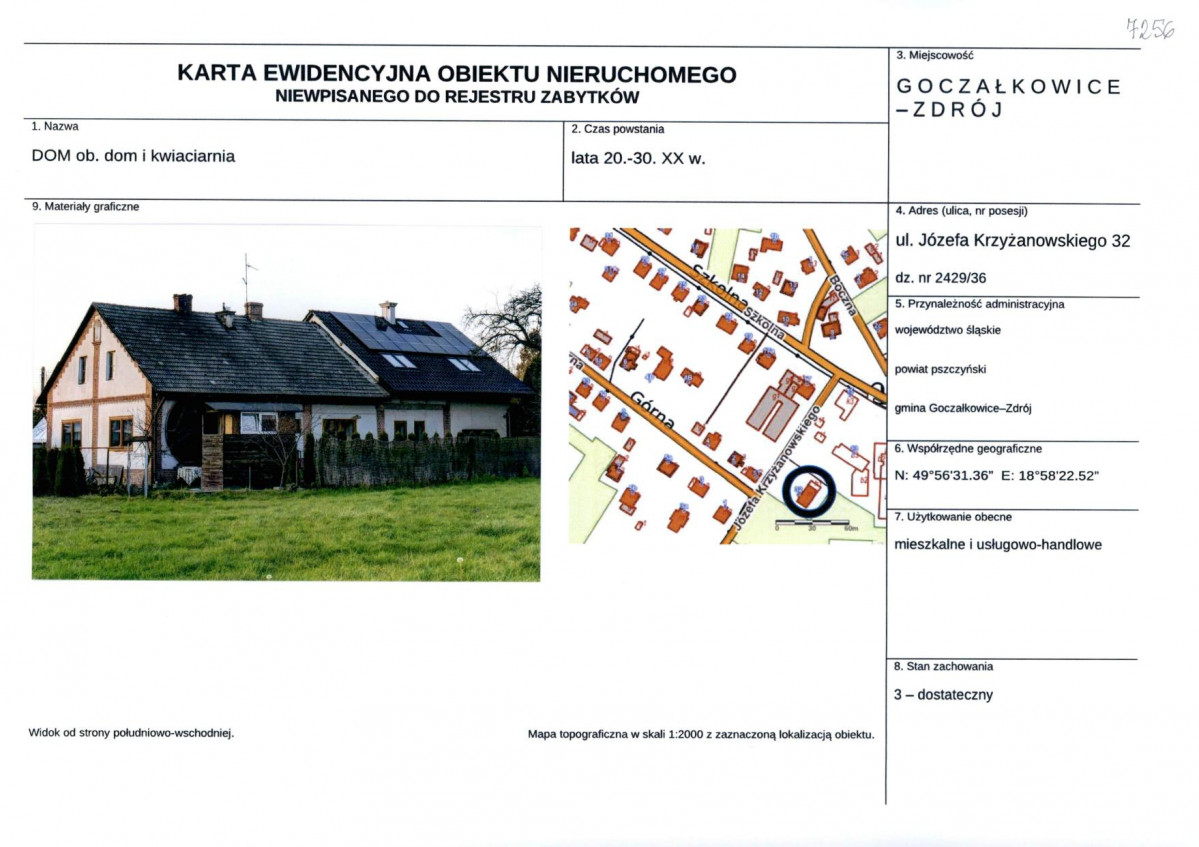This screenshot has height=847, width=1199.
Task: Click the label '5. Przynależność administracyjna'
Action: [x=980, y=304]
